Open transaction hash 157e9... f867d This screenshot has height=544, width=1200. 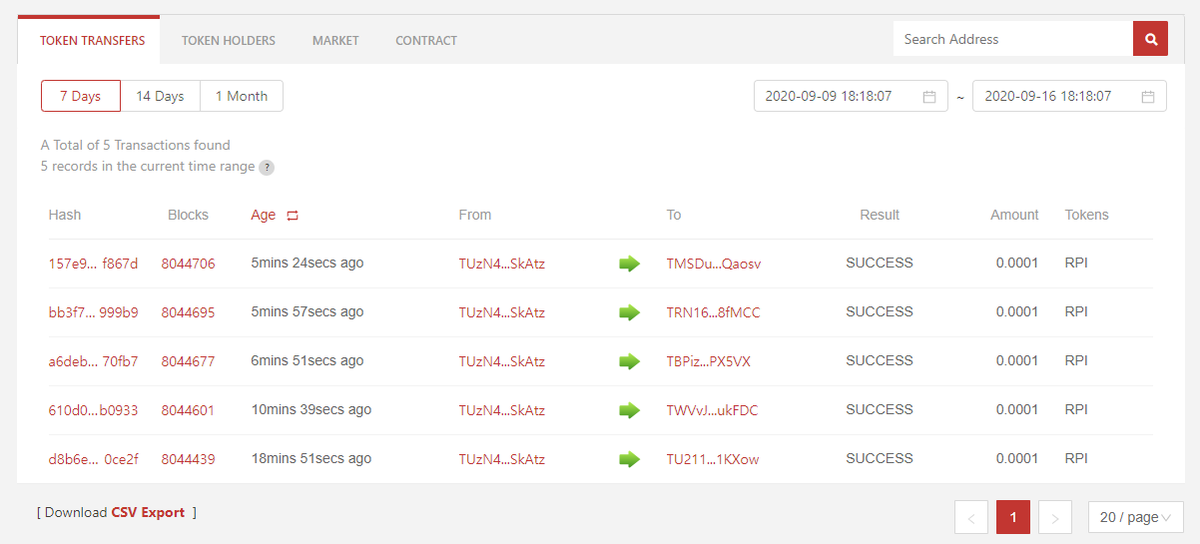coord(93,263)
